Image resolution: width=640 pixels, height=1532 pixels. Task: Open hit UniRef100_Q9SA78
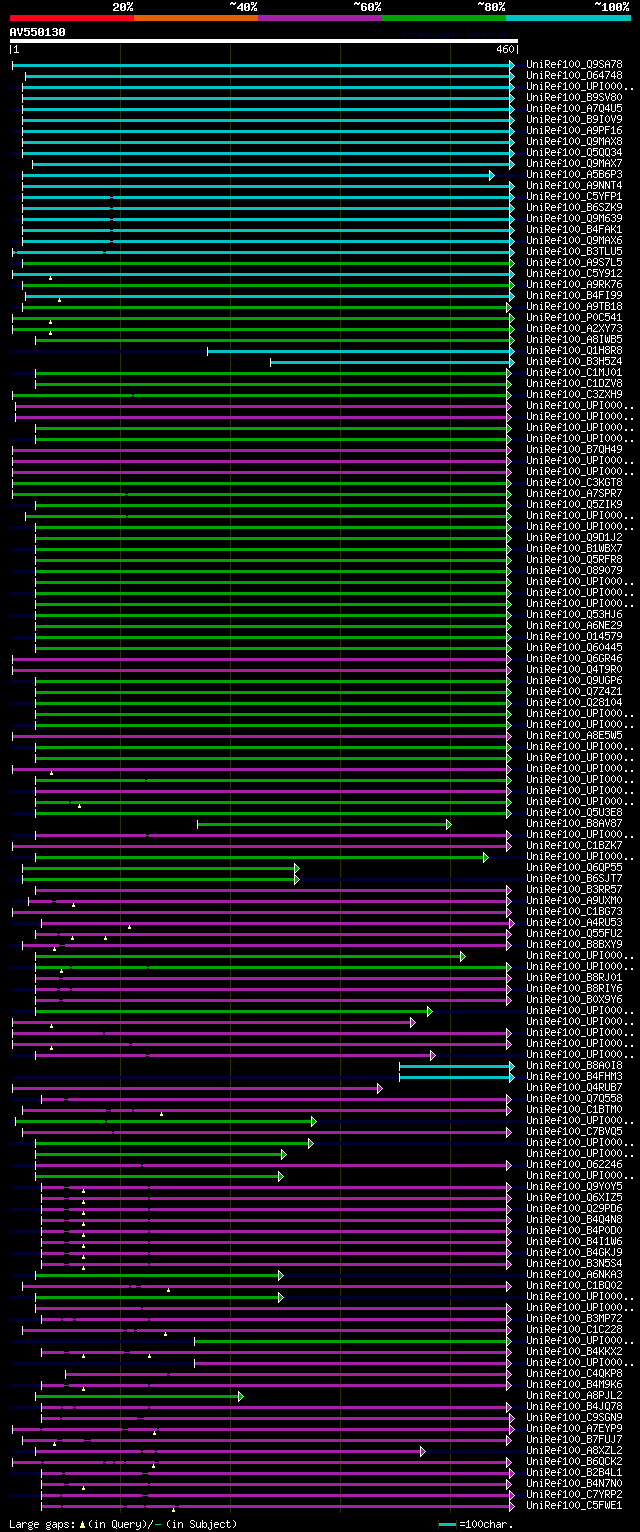[574, 64]
